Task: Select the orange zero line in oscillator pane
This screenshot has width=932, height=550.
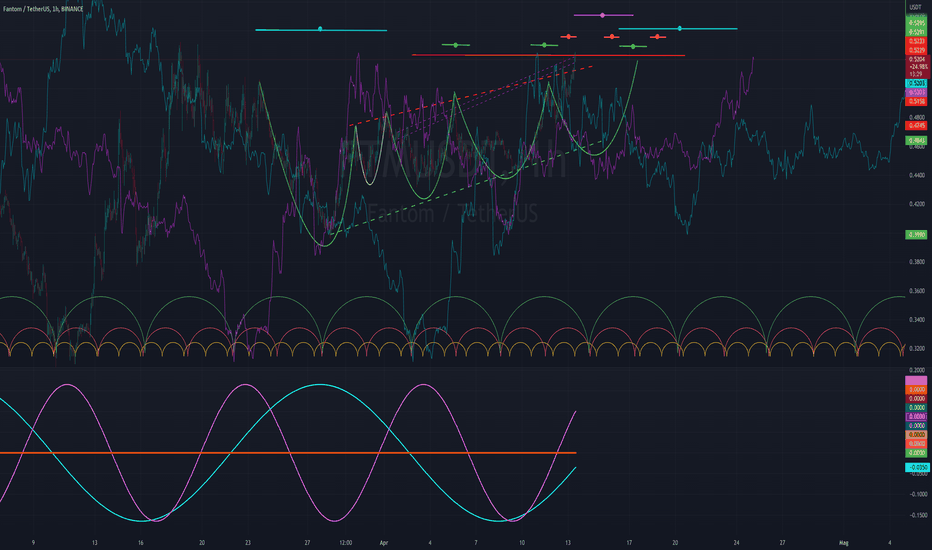Action: tap(288, 453)
